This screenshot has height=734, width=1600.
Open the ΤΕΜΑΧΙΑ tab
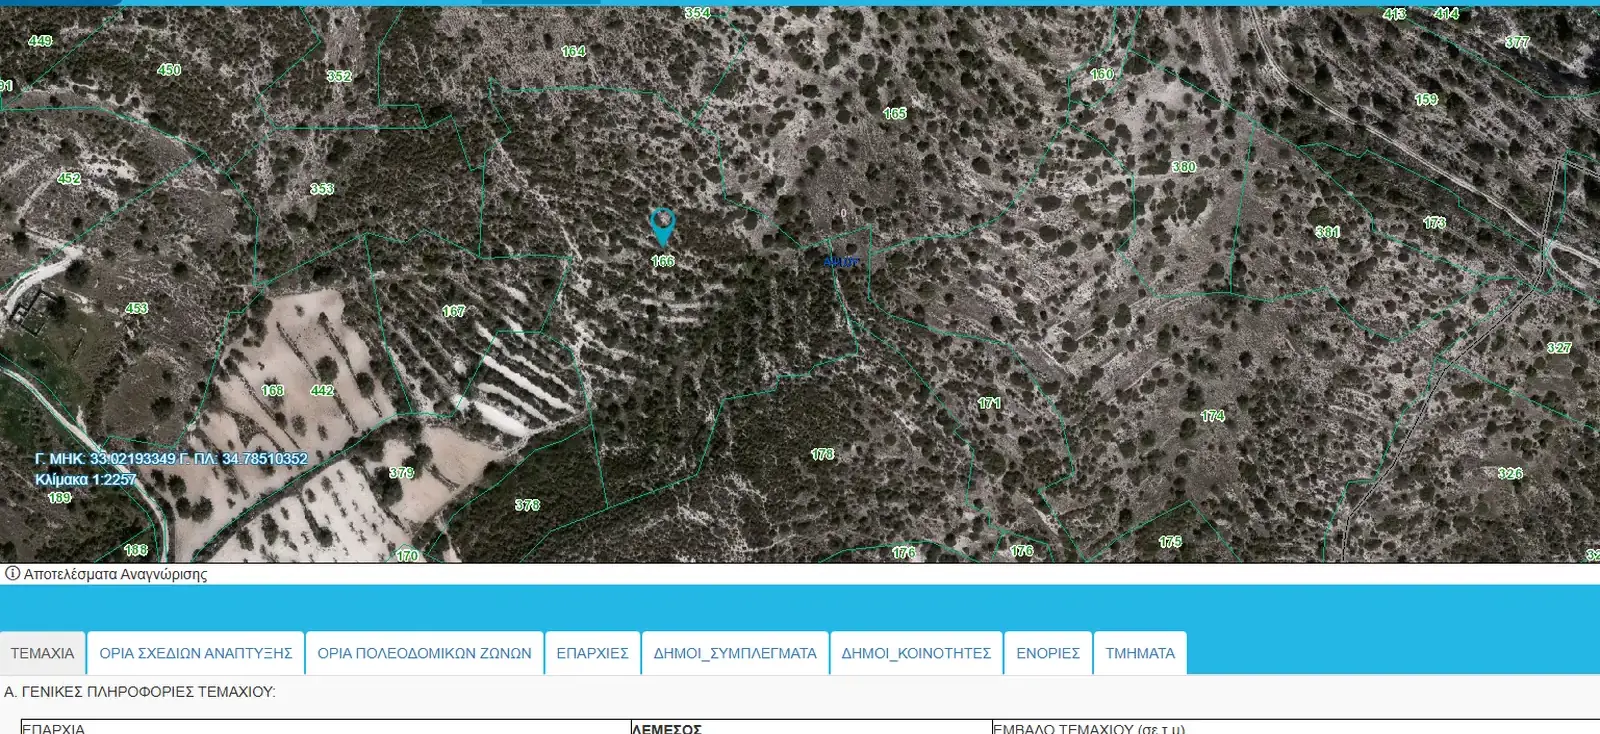[43, 653]
